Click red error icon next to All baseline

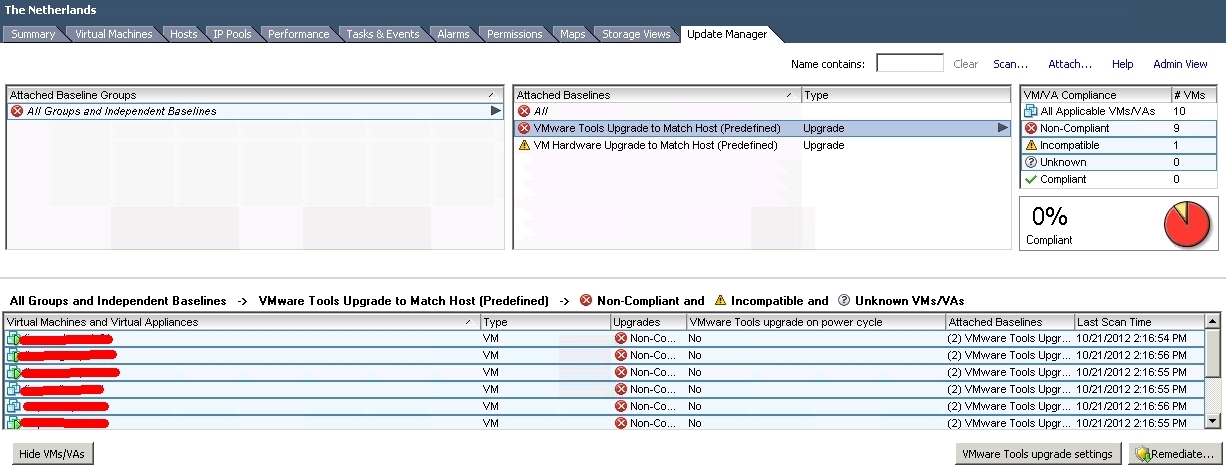point(524,111)
